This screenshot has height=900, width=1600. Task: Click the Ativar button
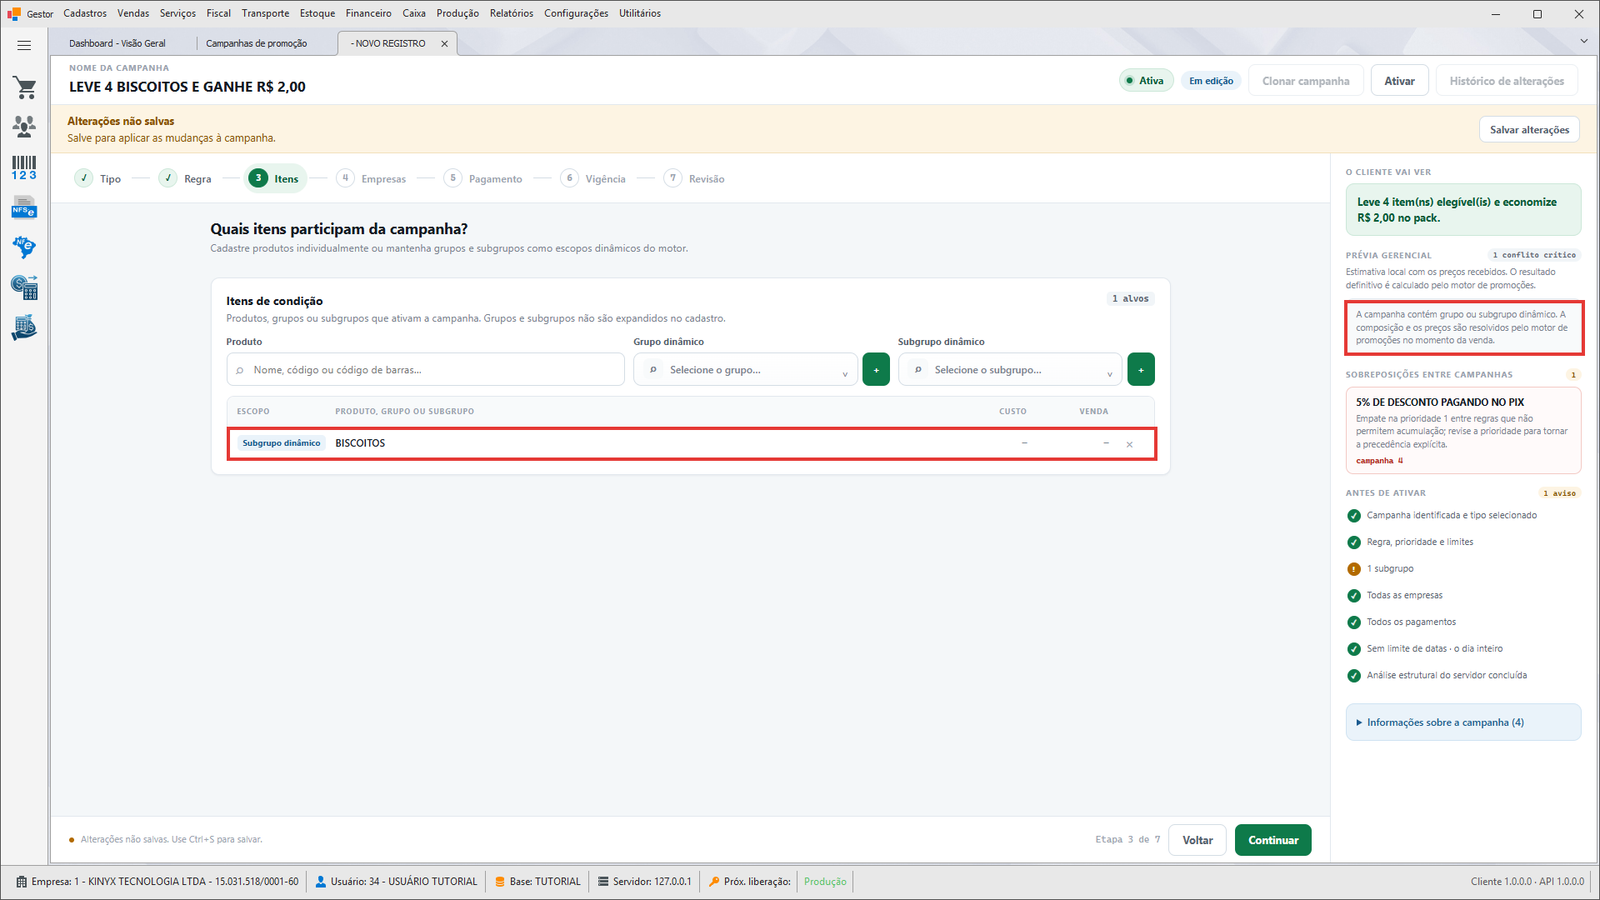point(1399,81)
